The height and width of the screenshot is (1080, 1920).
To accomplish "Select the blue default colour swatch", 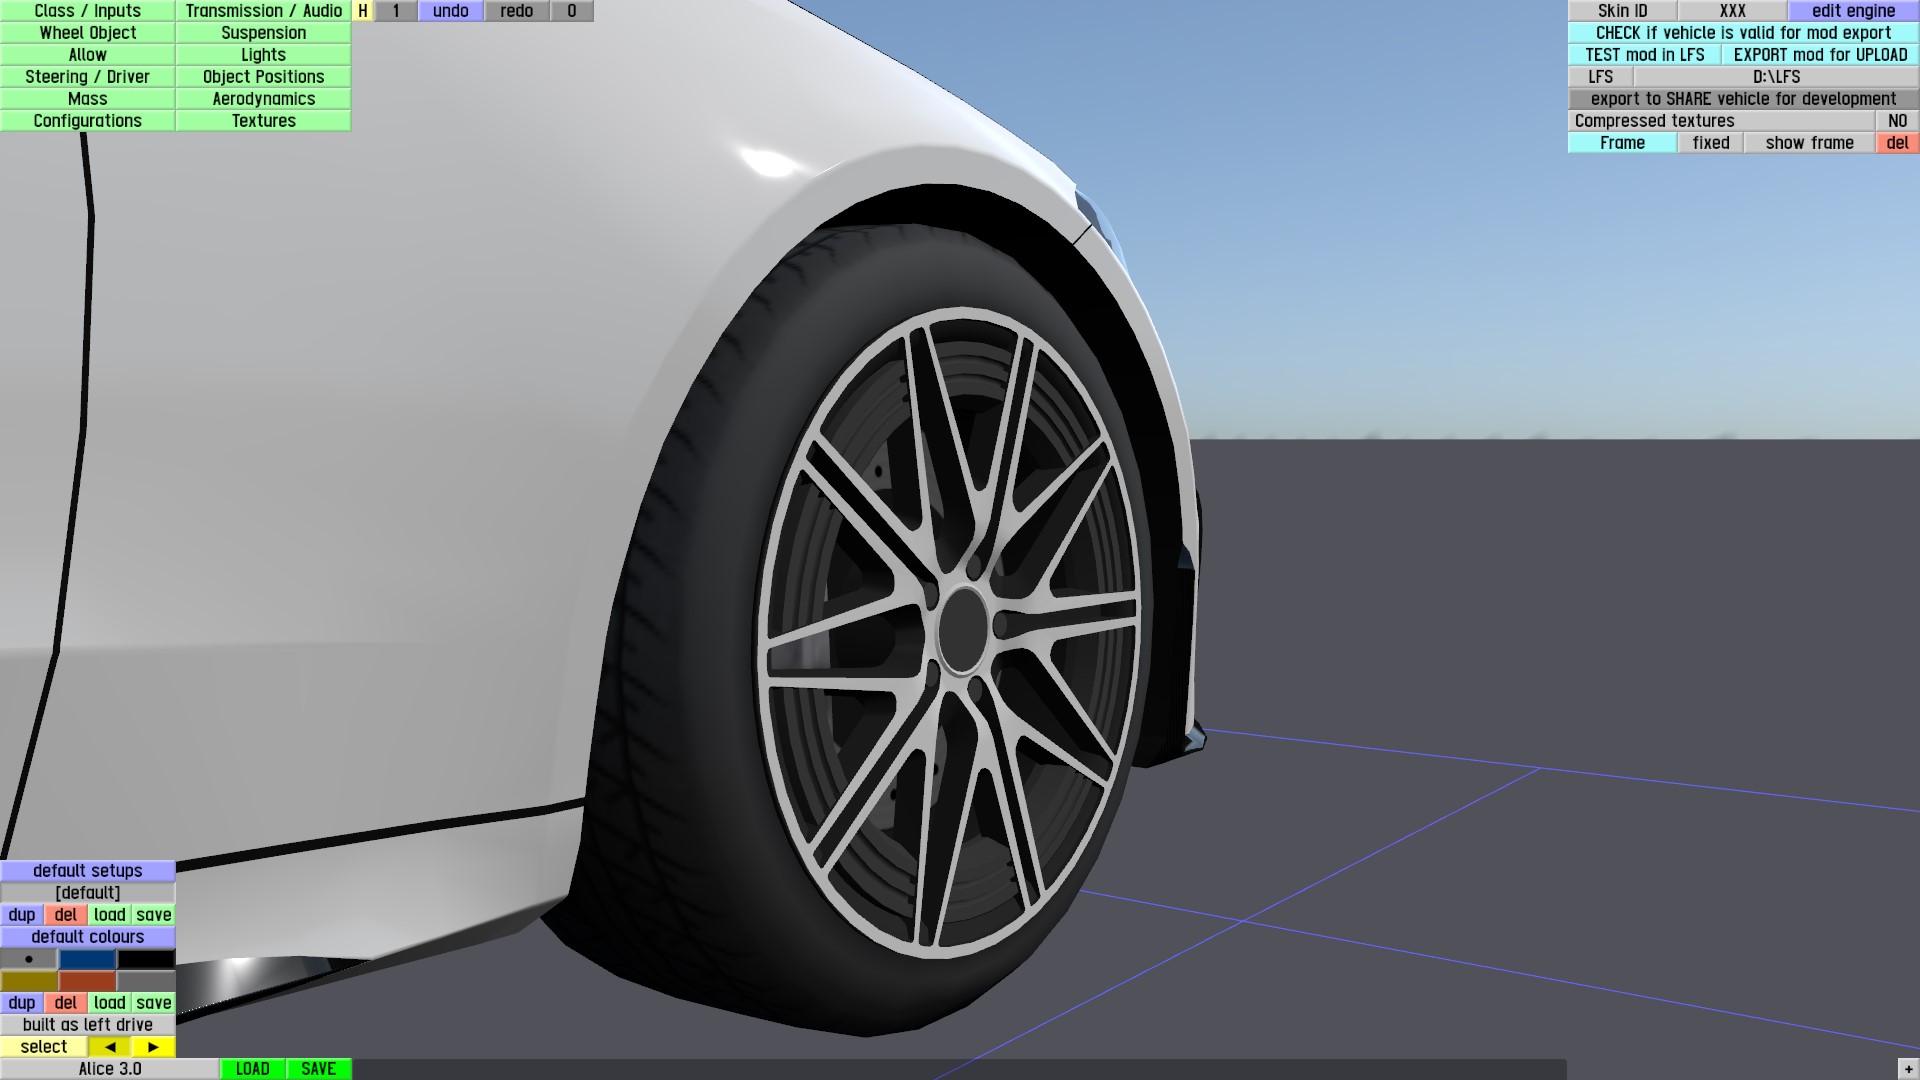I will click(88, 959).
